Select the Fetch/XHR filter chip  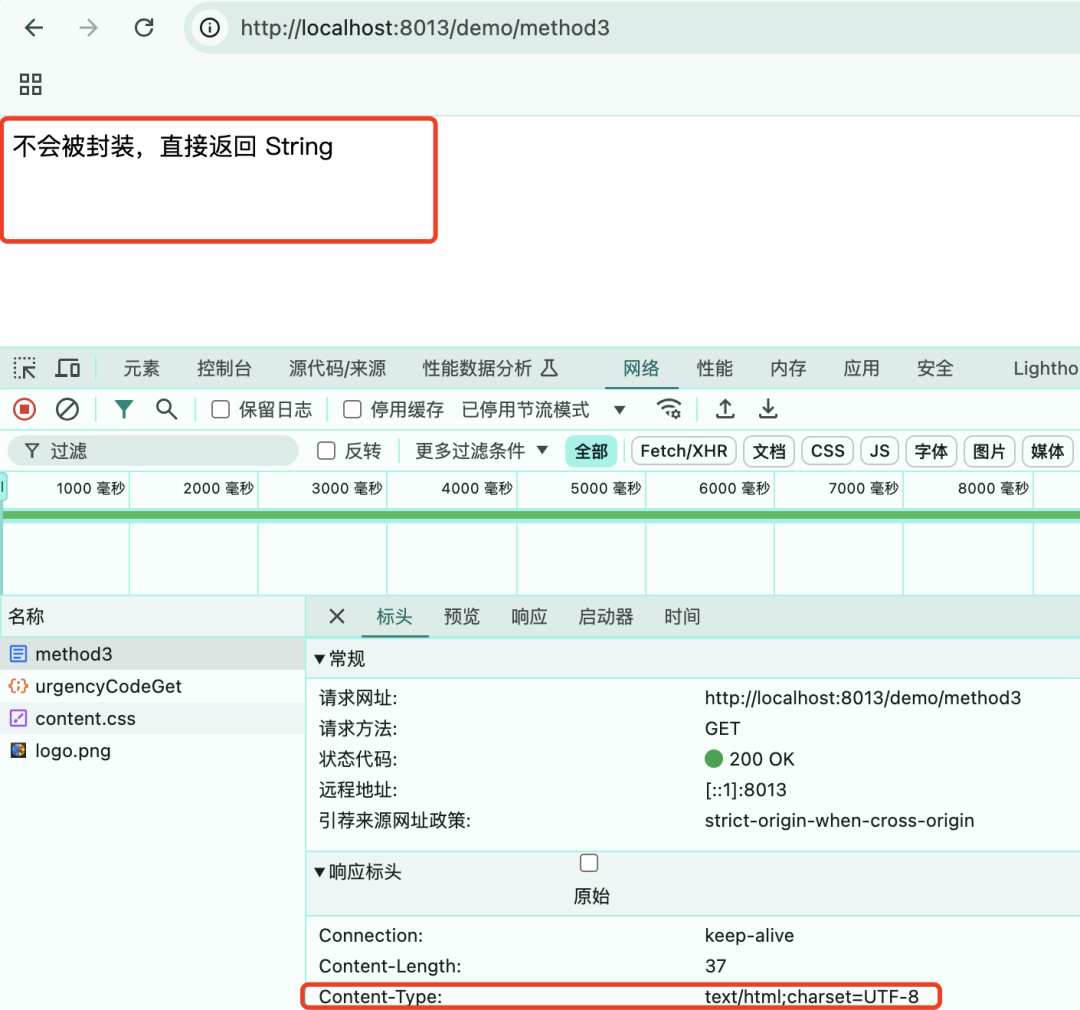click(x=683, y=451)
